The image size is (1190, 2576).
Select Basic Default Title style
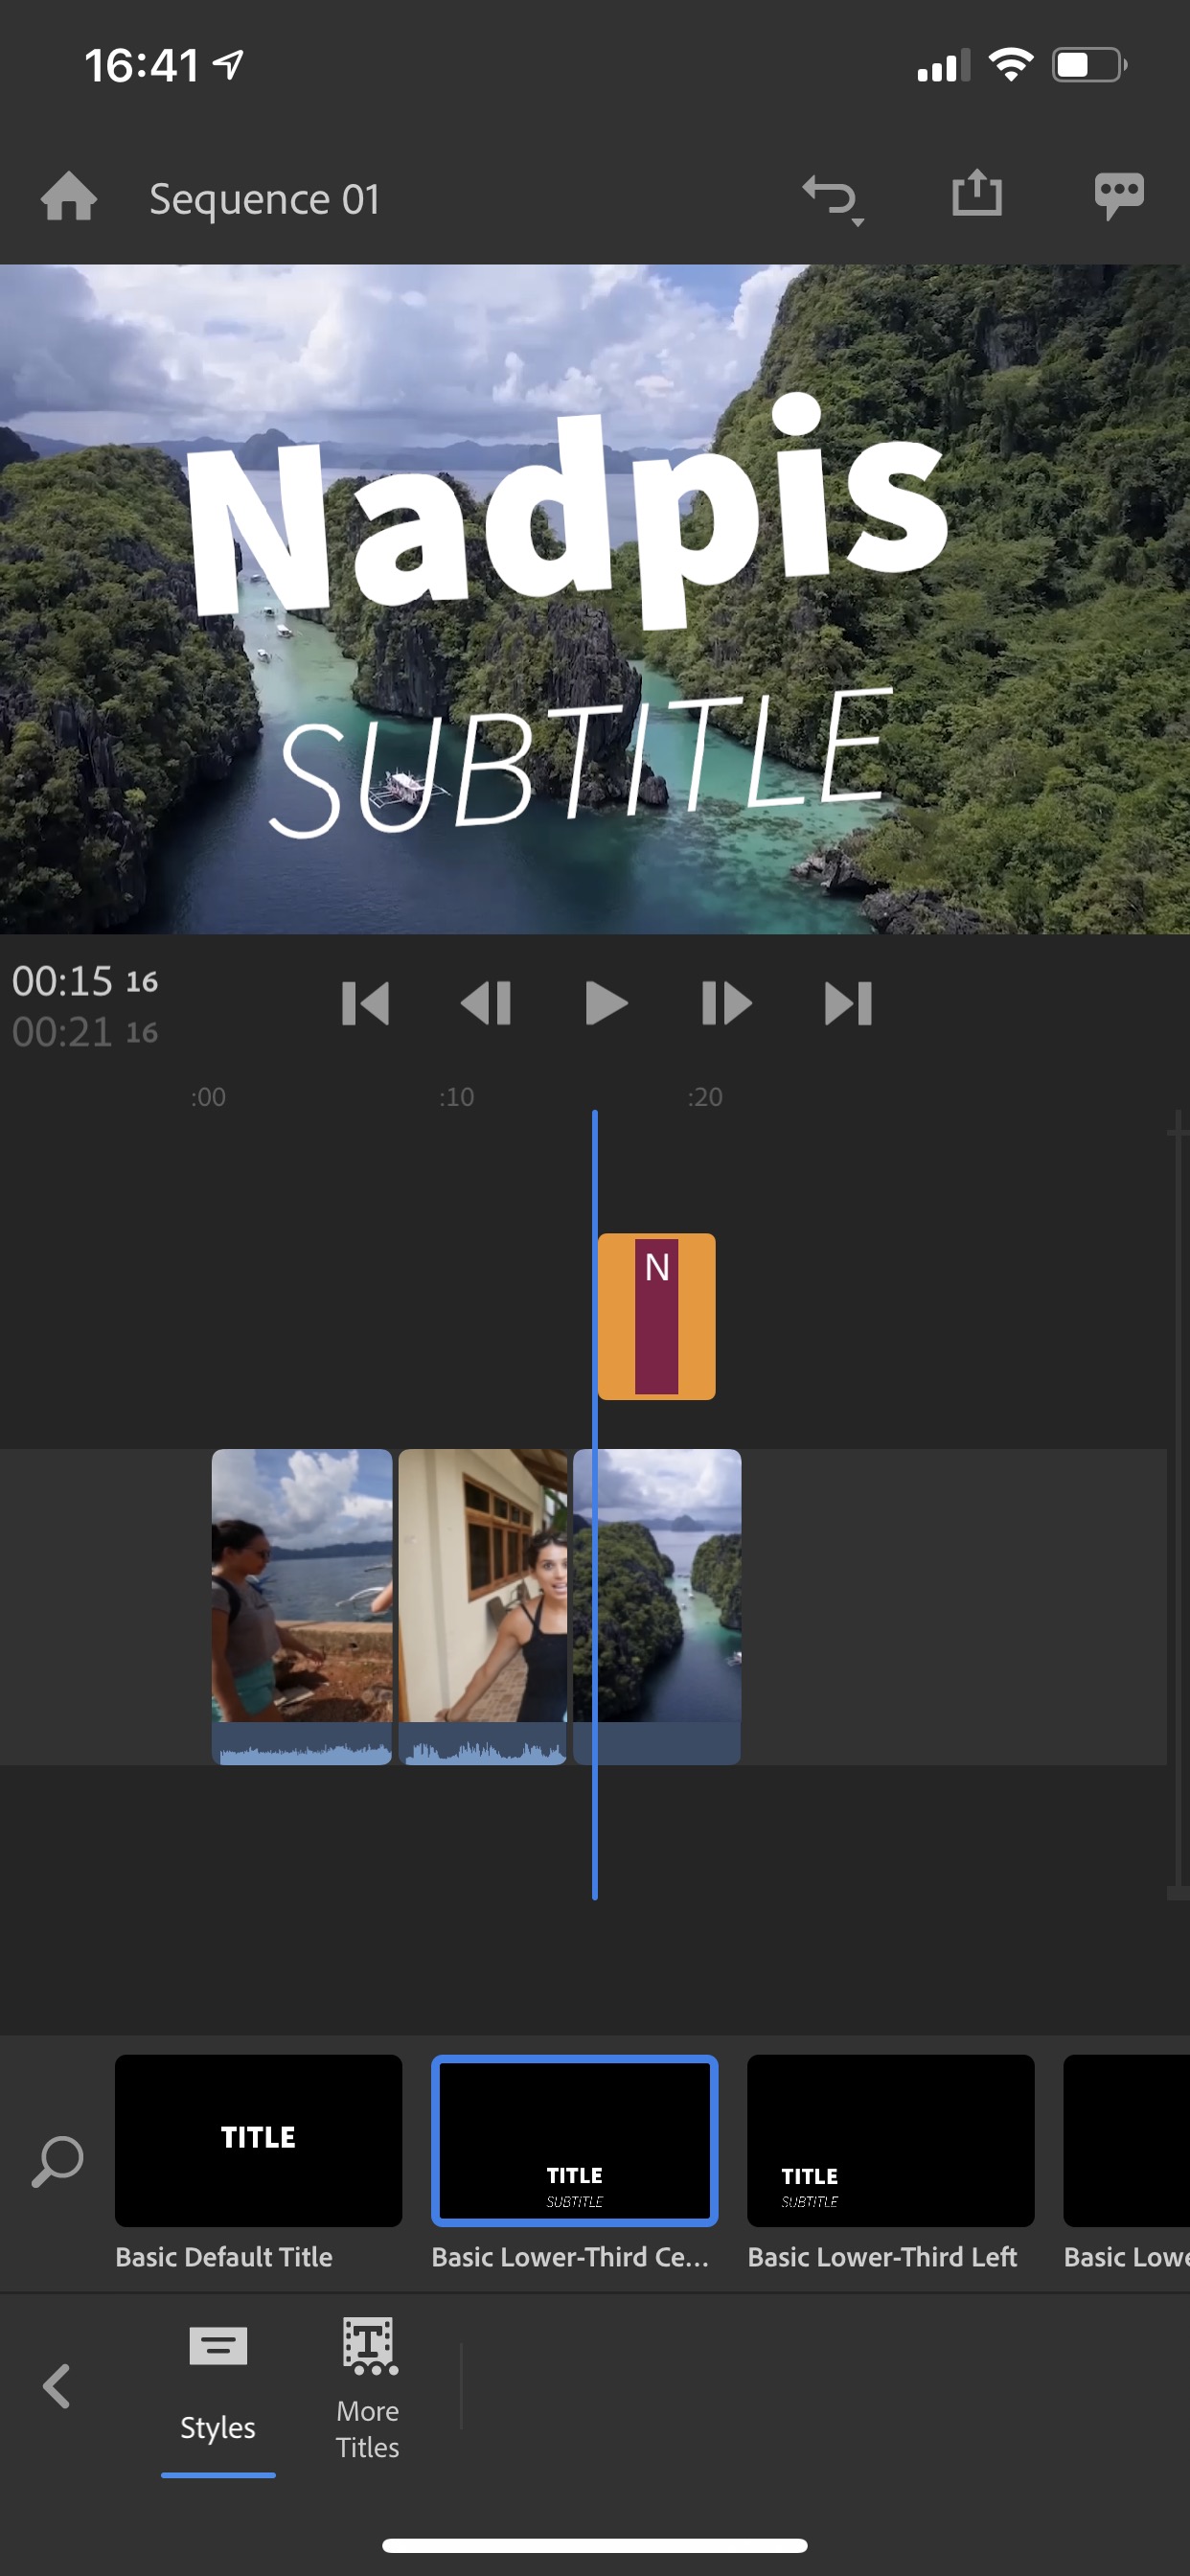click(x=258, y=2140)
